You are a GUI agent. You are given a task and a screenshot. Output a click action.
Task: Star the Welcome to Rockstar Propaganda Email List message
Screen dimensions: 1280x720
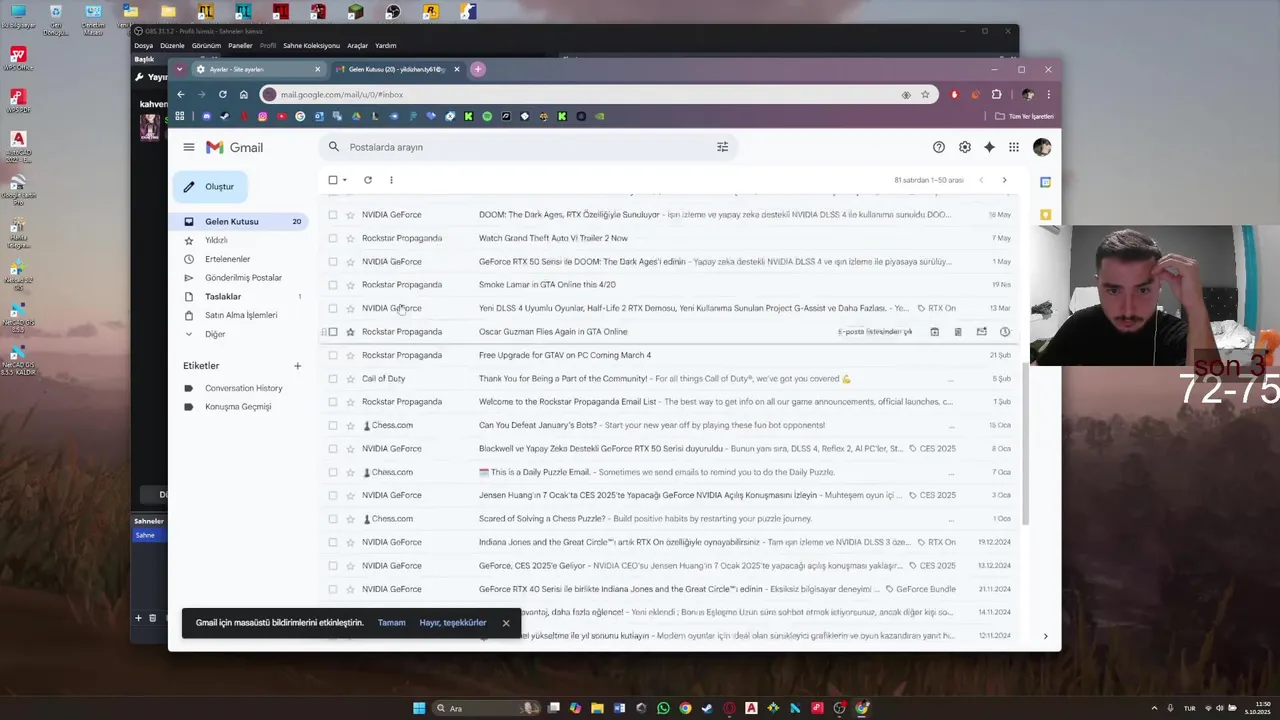tap(350, 402)
